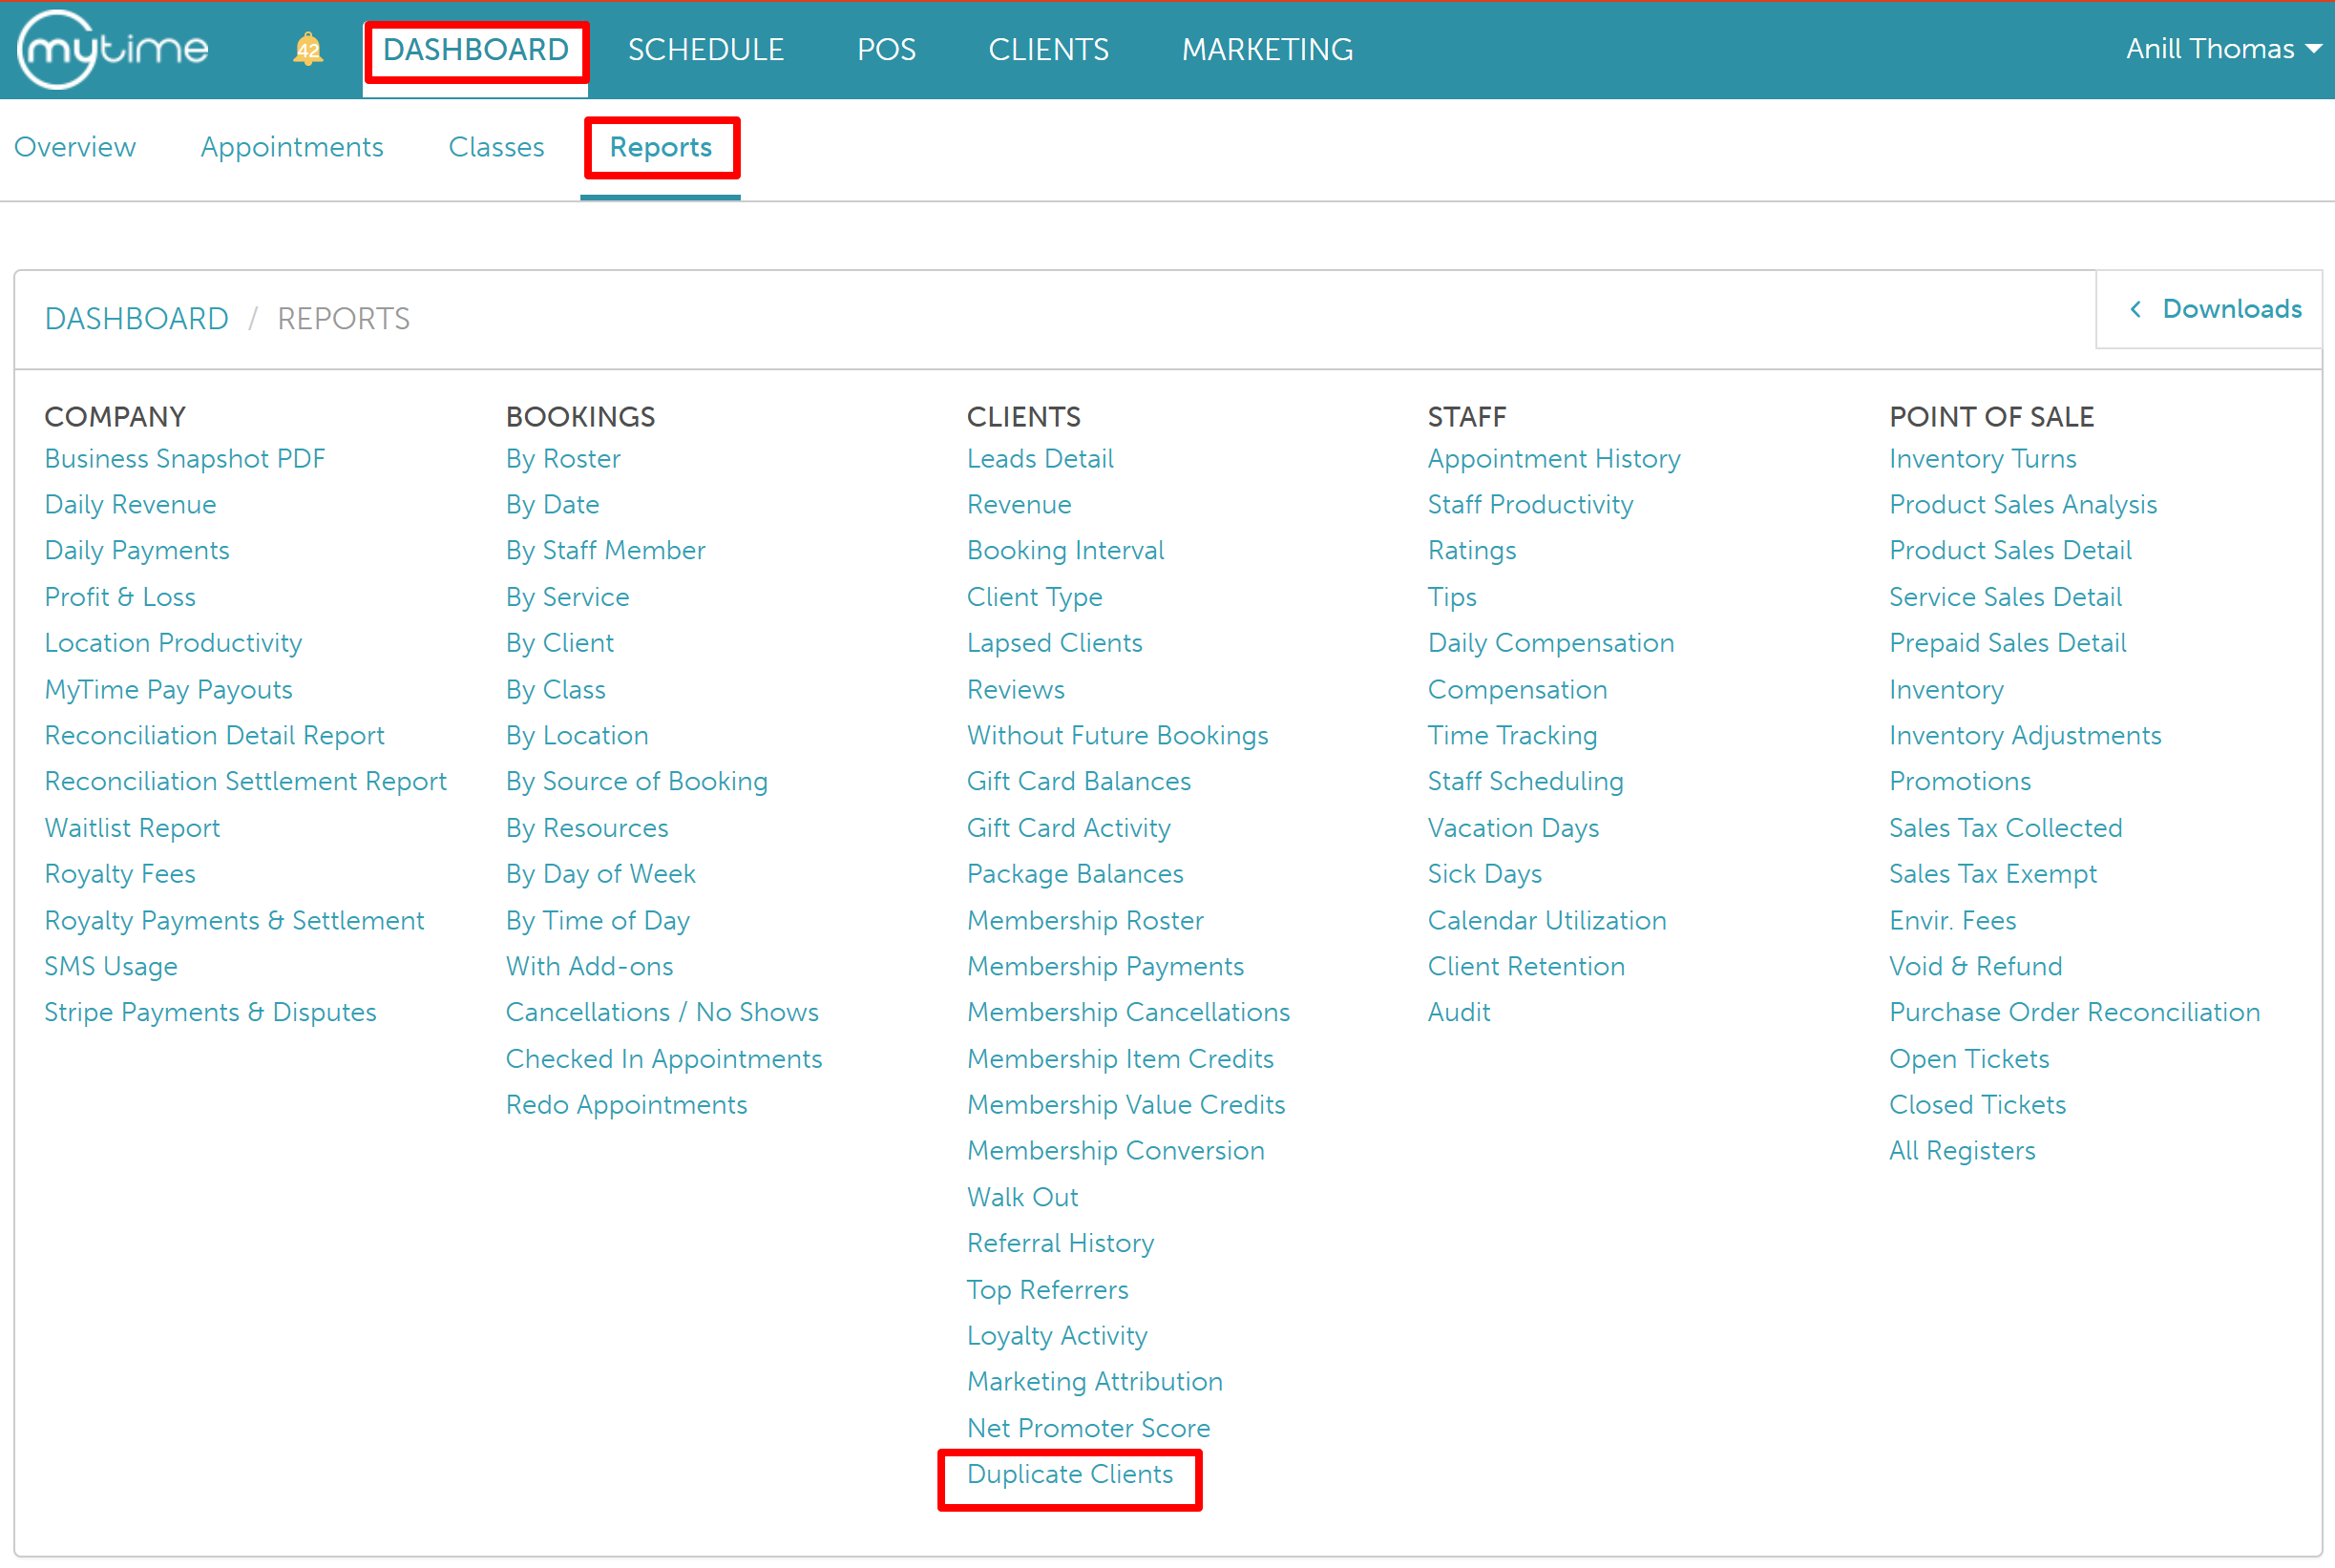Open the Staff Productivity report

1530,504
